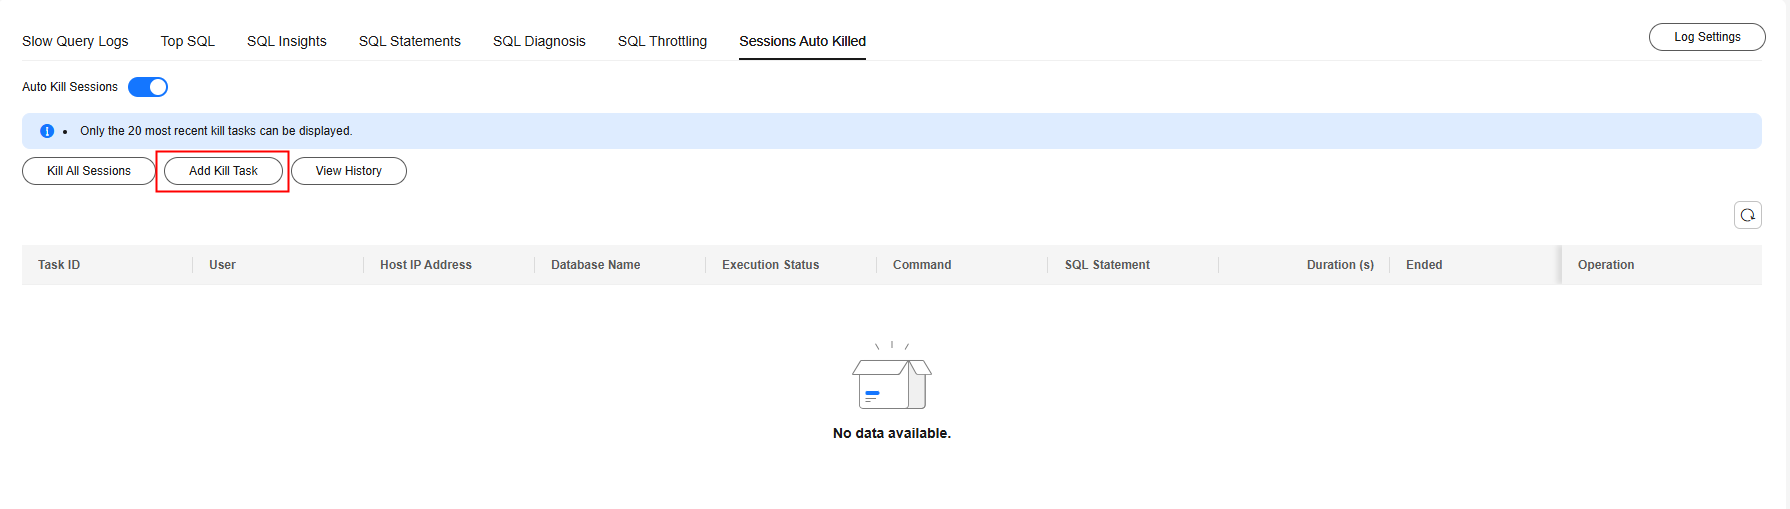Open the SQL Statements tab
This screenshot has width=1790, height=509.
[x=410, y=41]
